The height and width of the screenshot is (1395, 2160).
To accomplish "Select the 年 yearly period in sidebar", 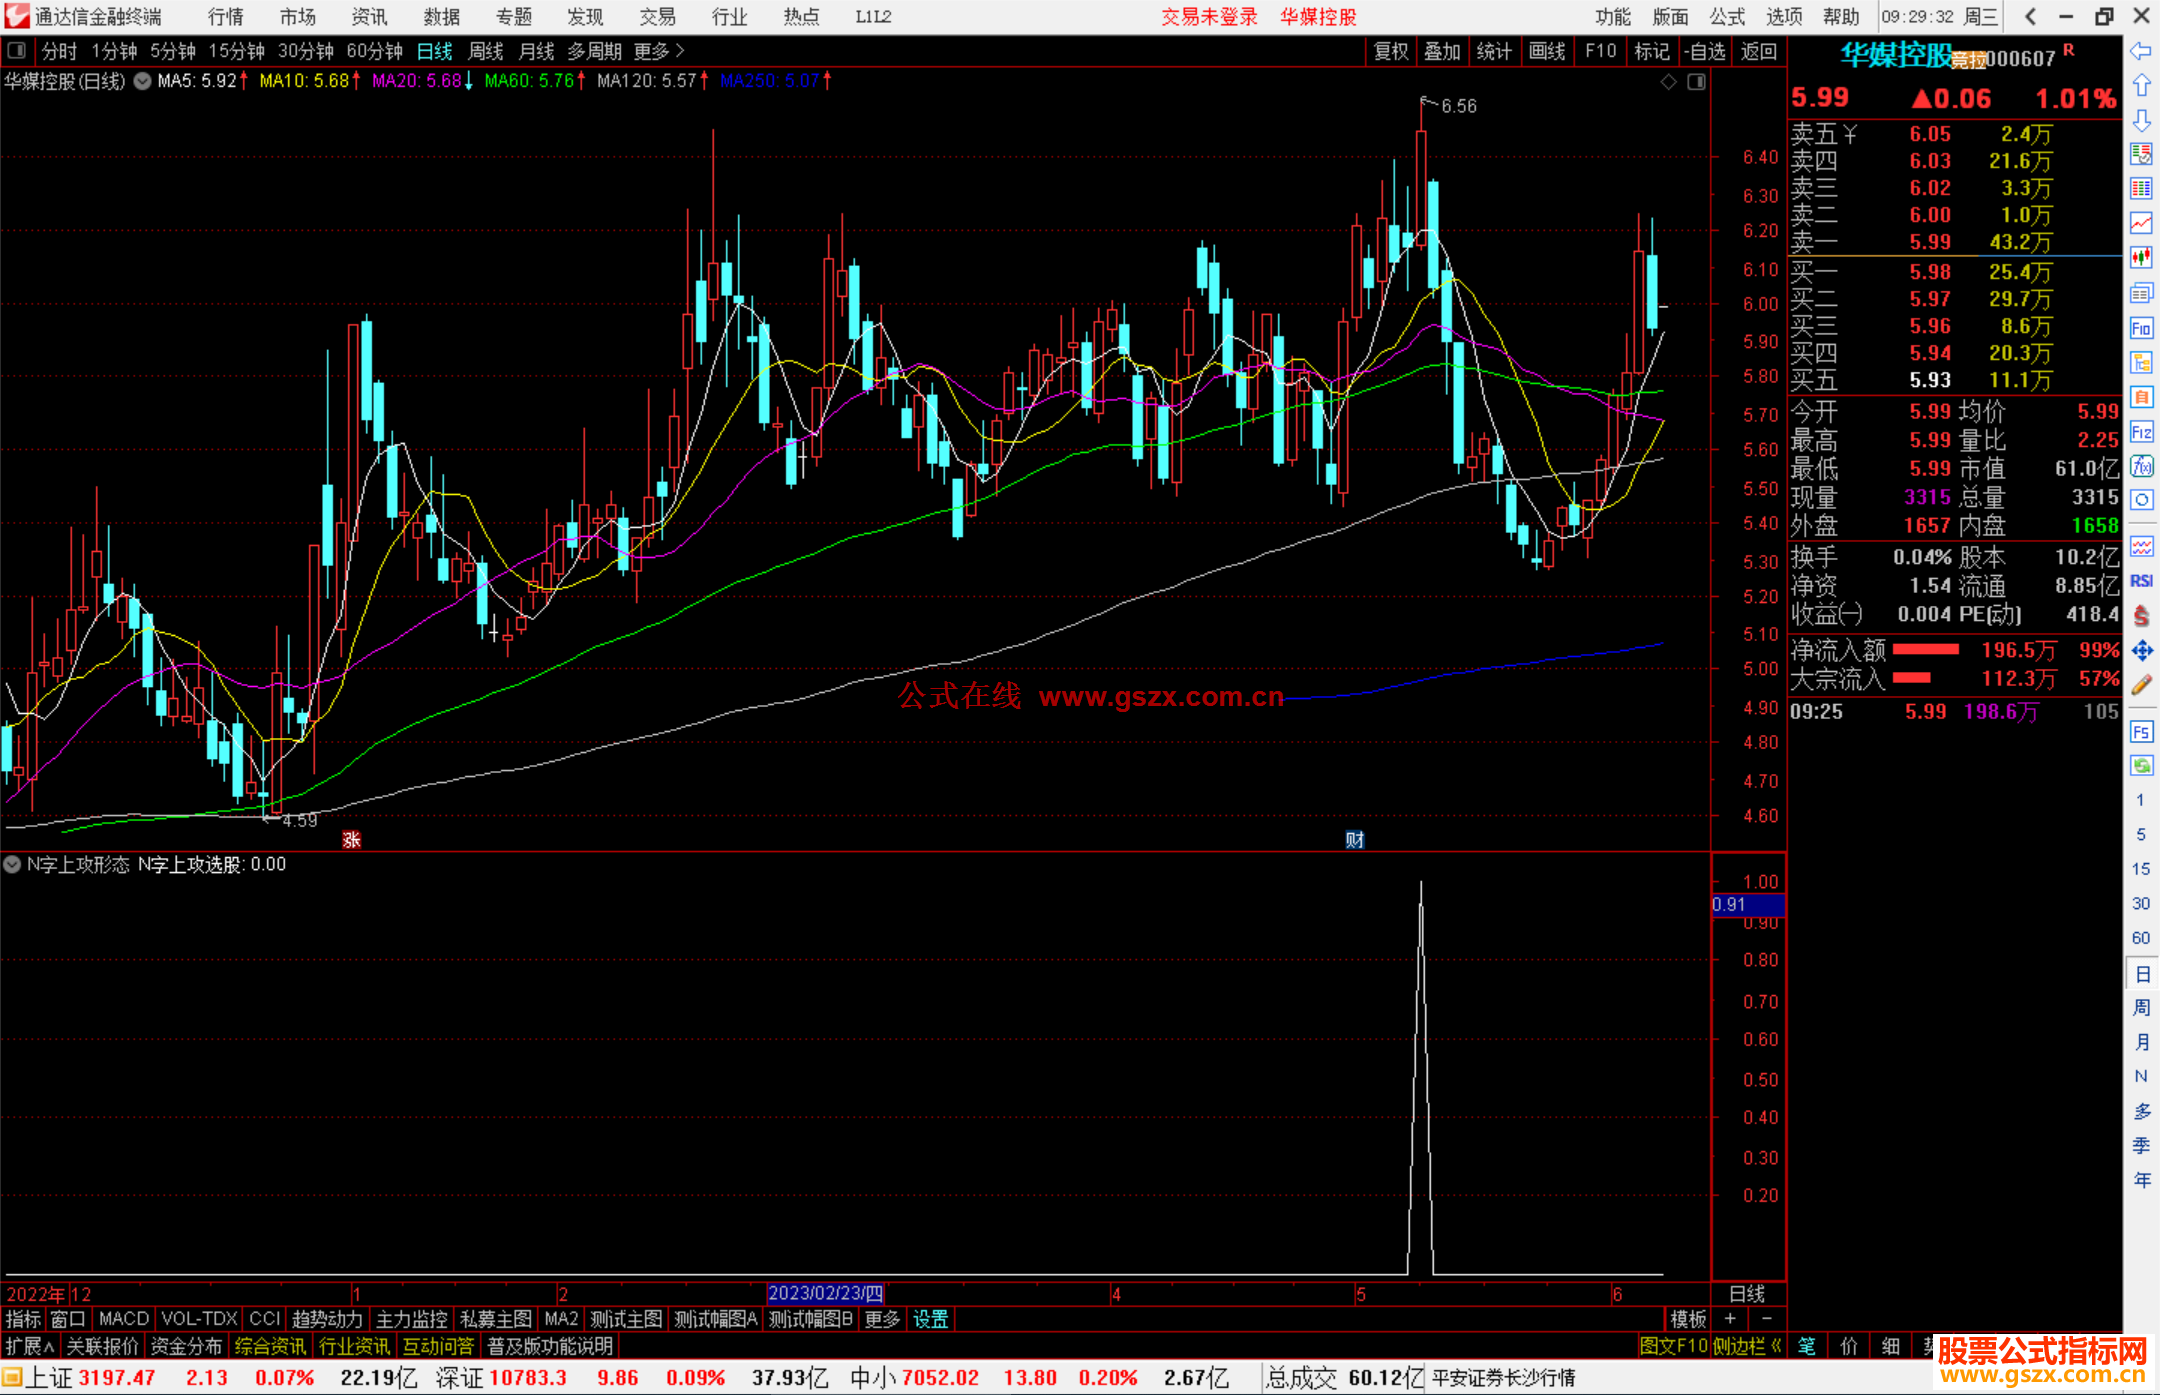I will pos(2141,1180).
